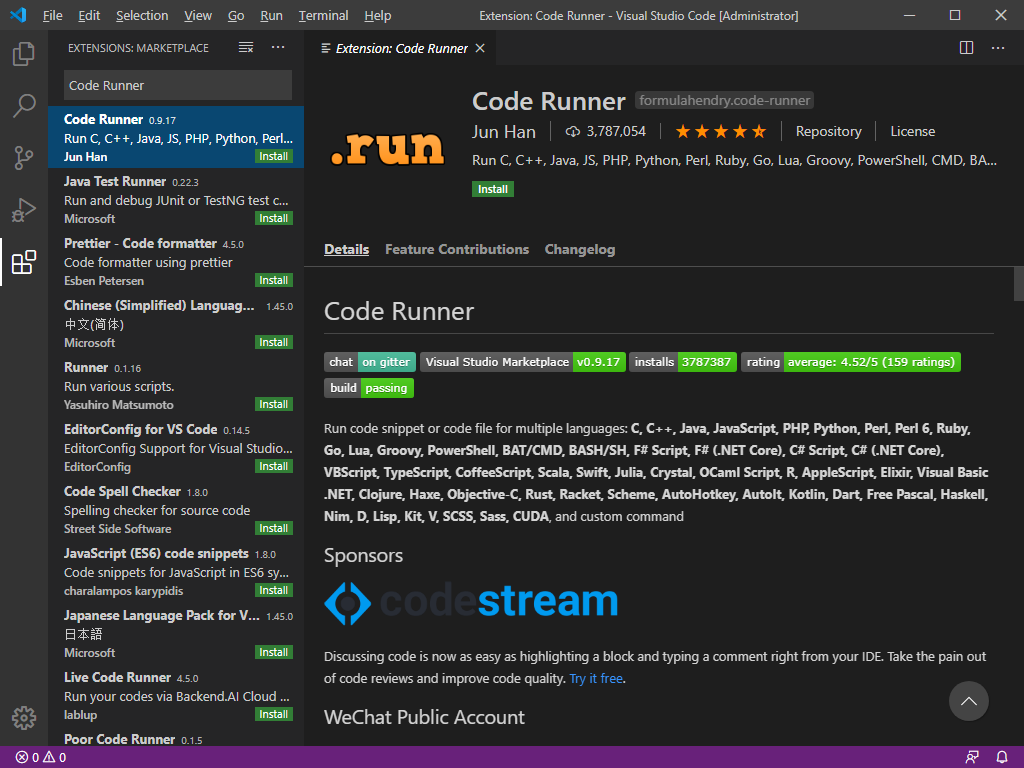Open the Manage gear menu

24,717
